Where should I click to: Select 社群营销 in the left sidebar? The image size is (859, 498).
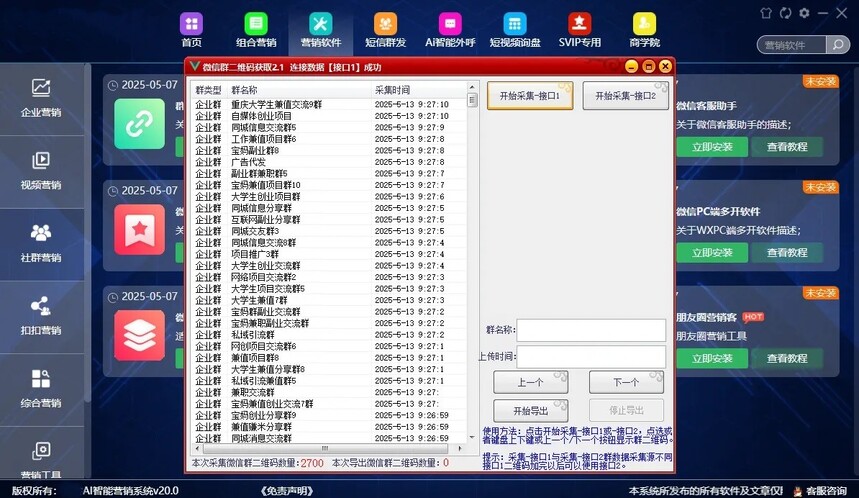pyautogui.click(x=41, y=244)
